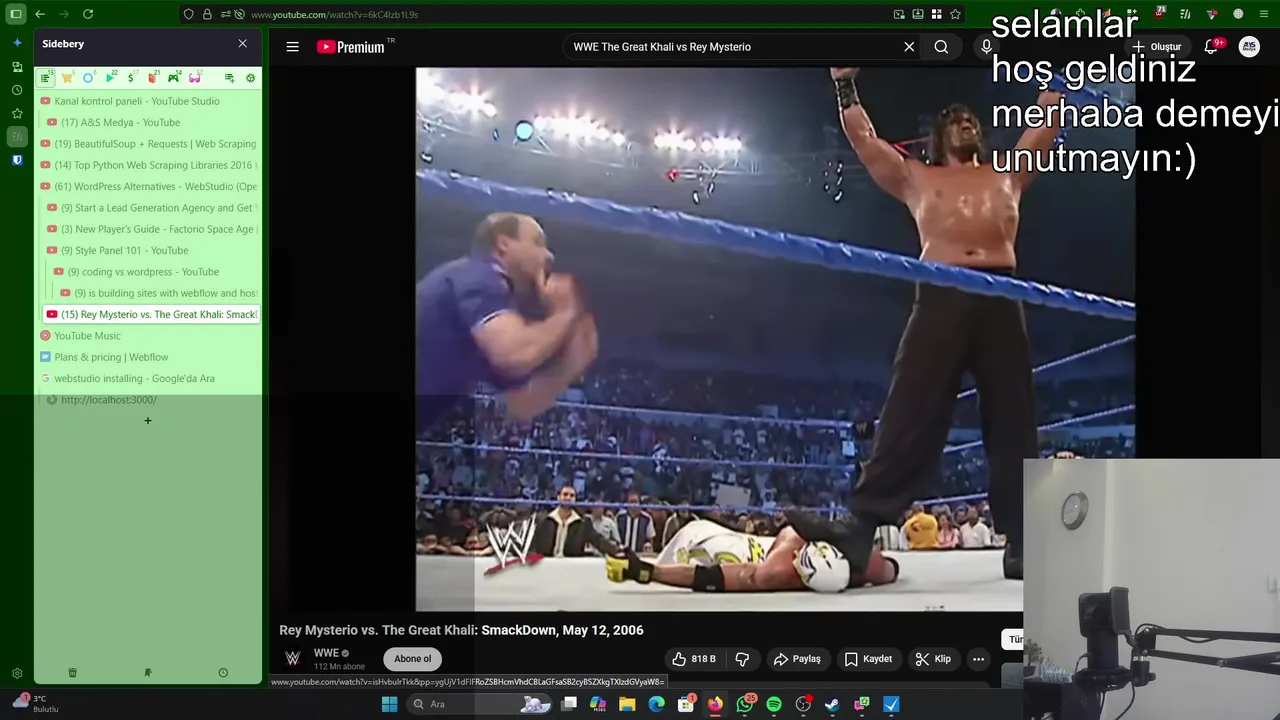1280x720 pixels.
Task: Run the YouTube search magnifier button
Action: pos(941,47)
